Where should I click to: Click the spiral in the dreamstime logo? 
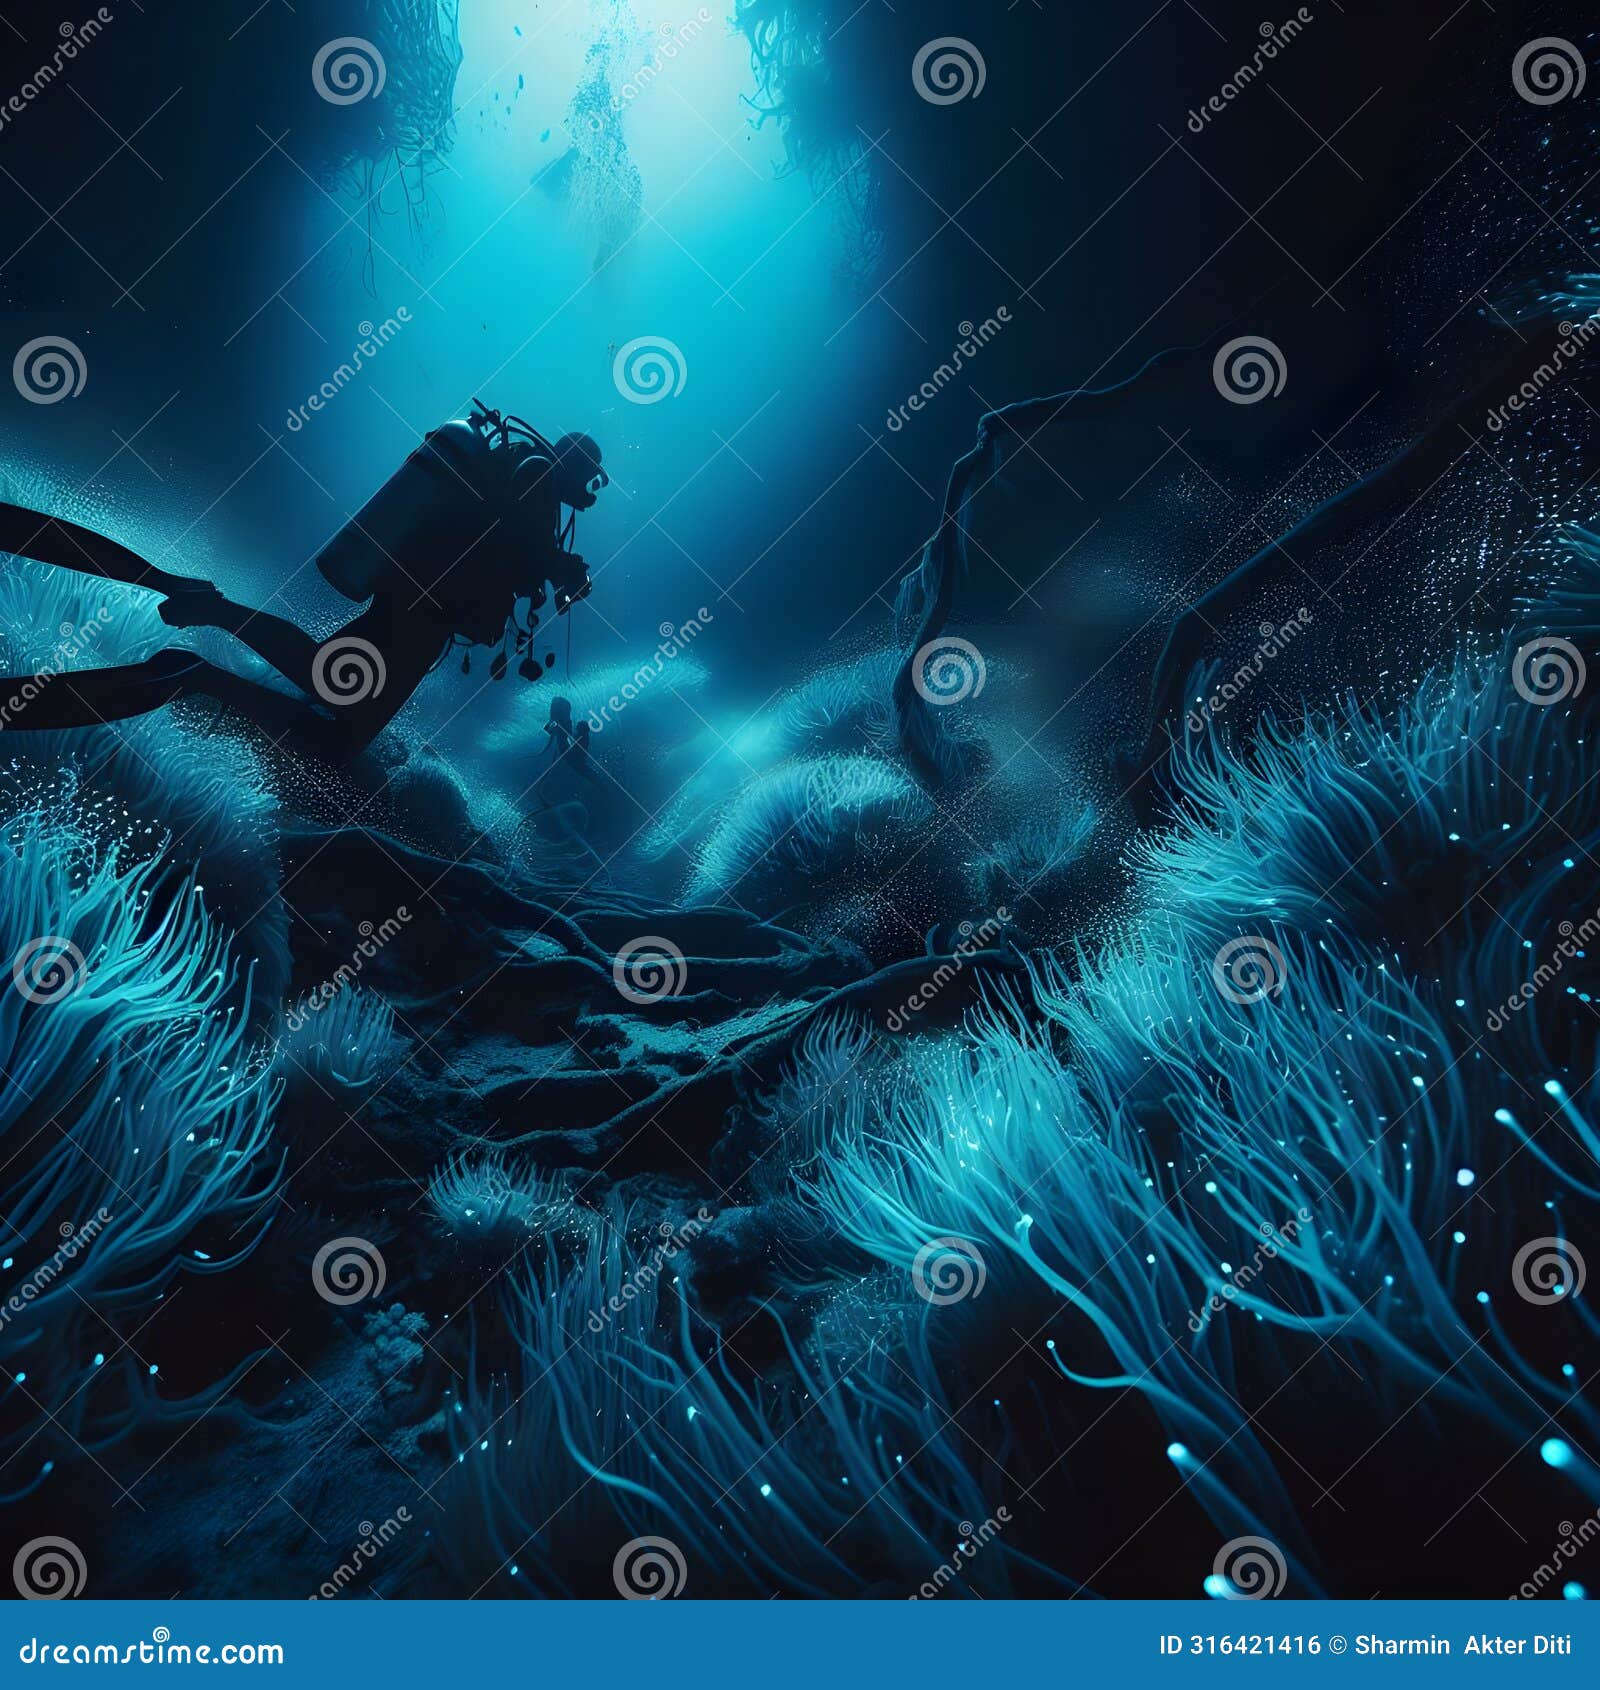(161, 1634)
